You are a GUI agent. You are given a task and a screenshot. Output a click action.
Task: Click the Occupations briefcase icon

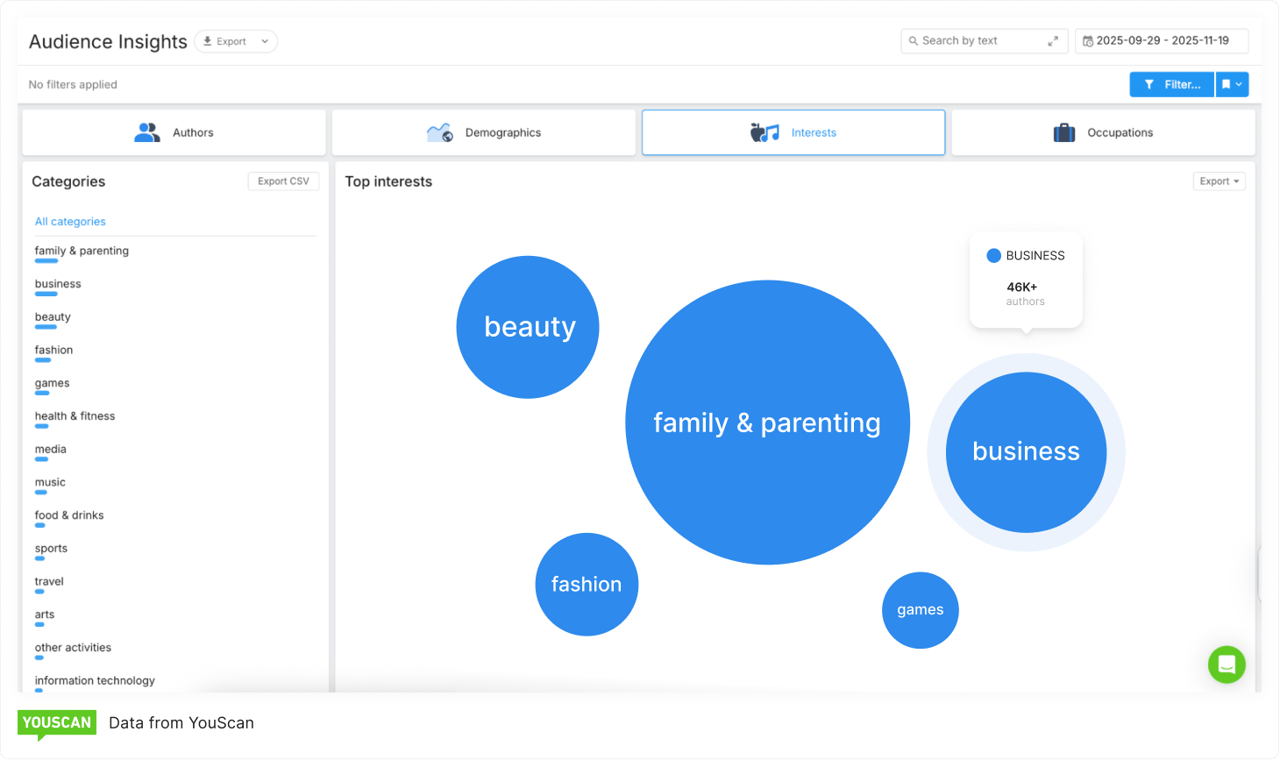[x=1064, y=132]
